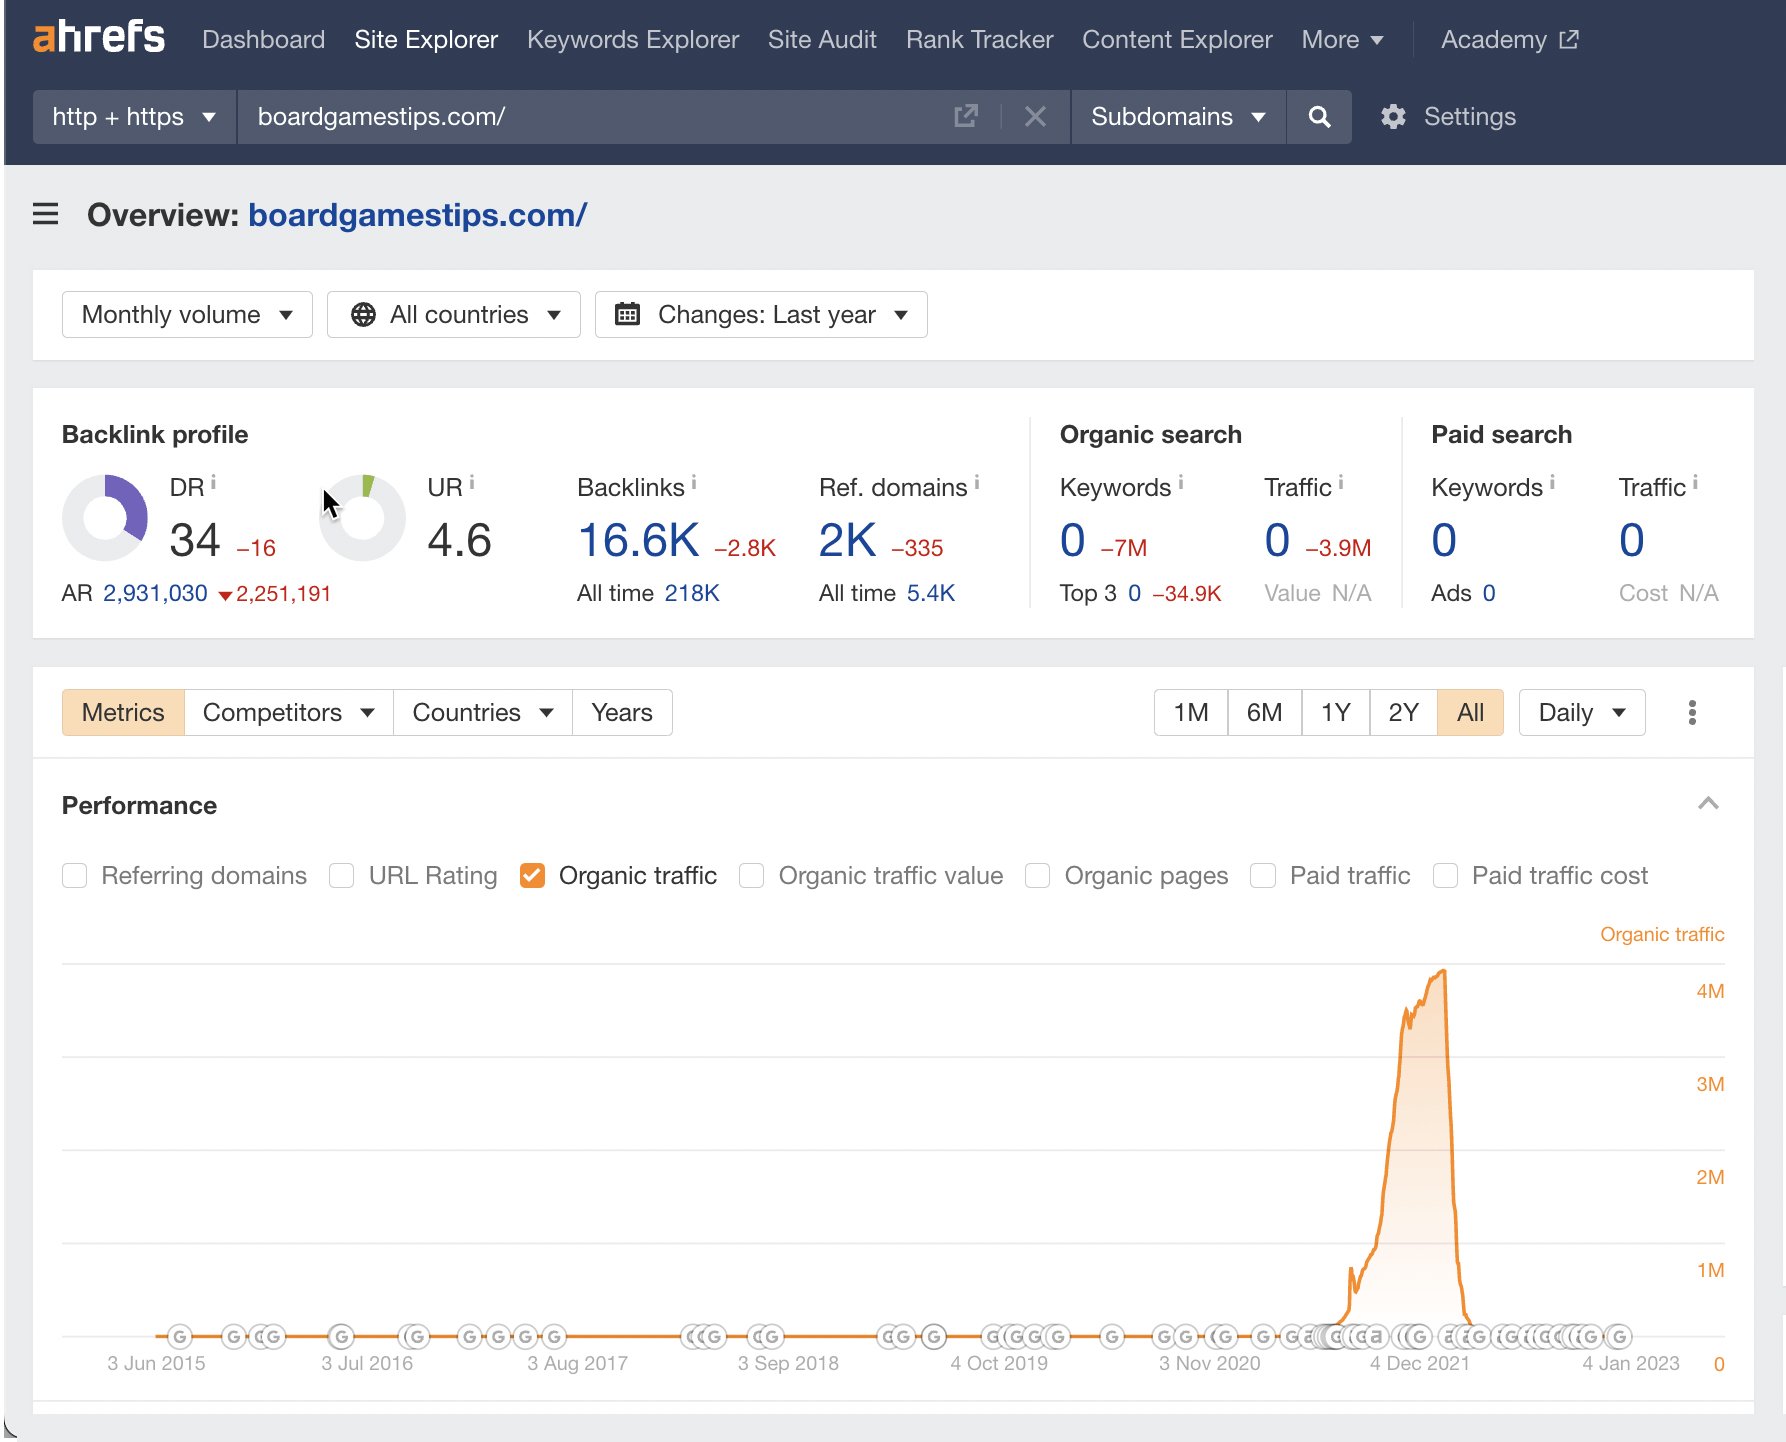Open the Changes: Last year dropdown
1786x1442 pixels.
[761, 314]
